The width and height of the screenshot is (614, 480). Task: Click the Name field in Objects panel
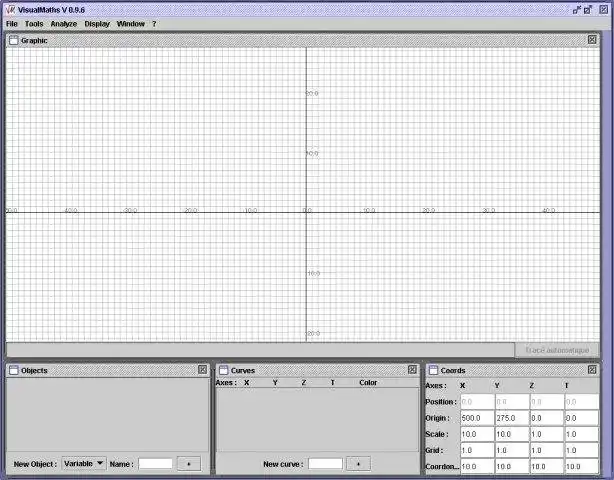point(155,464)
